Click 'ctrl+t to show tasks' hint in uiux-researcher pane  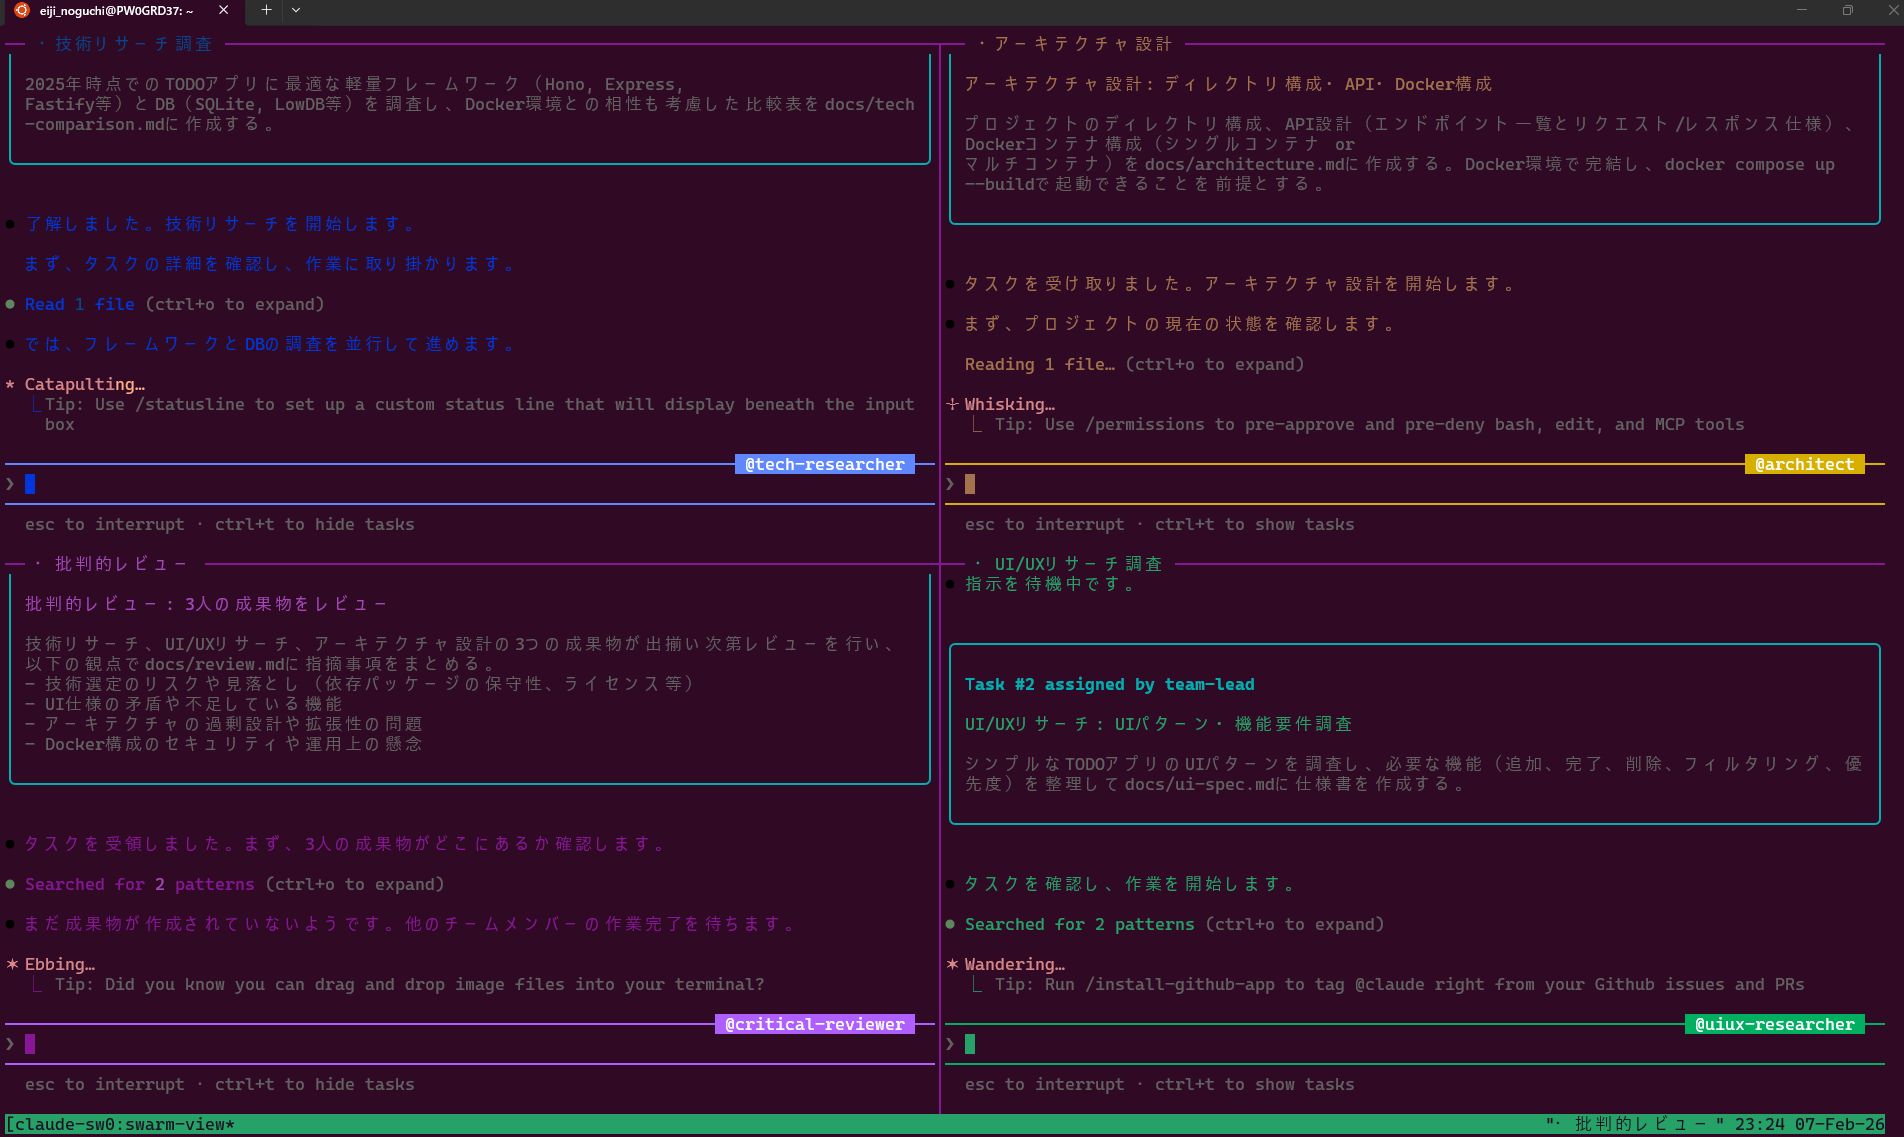1254,1084
